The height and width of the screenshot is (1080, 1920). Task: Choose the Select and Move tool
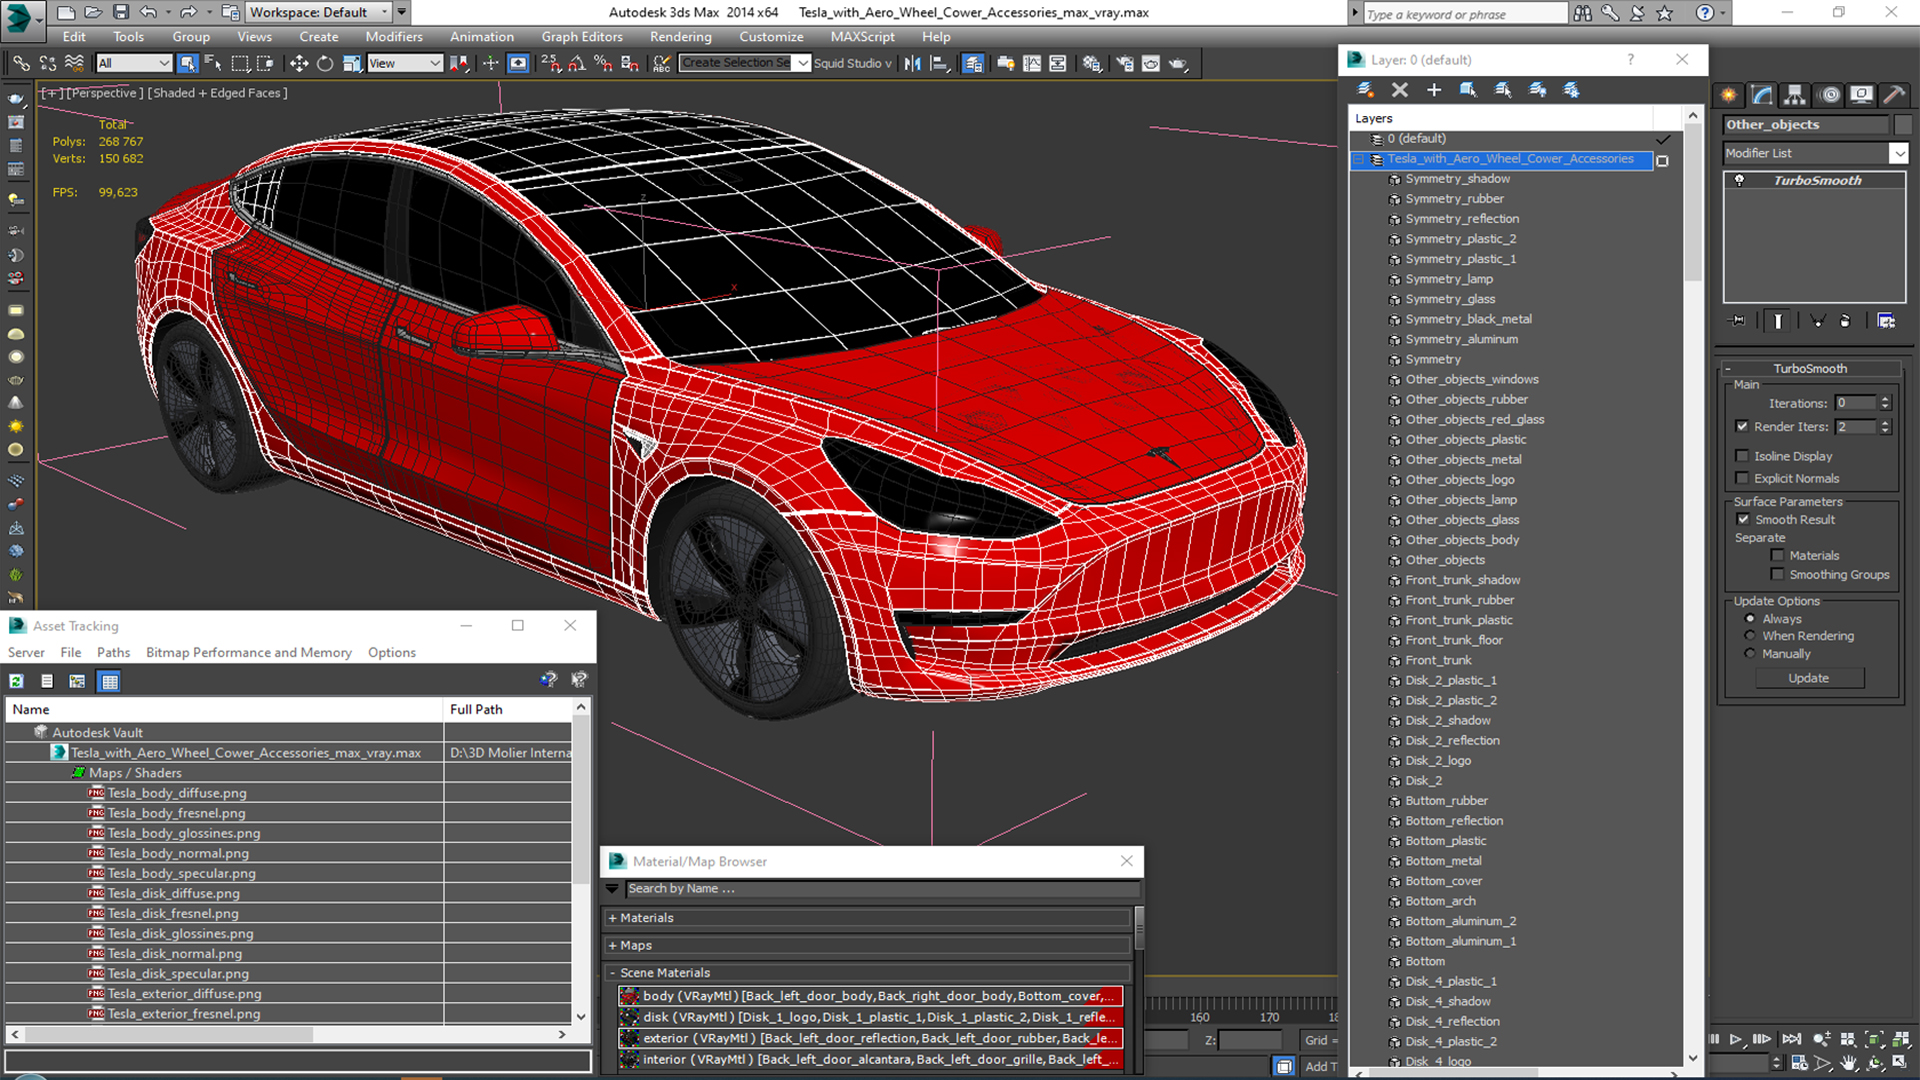click(x=298, y=63)
